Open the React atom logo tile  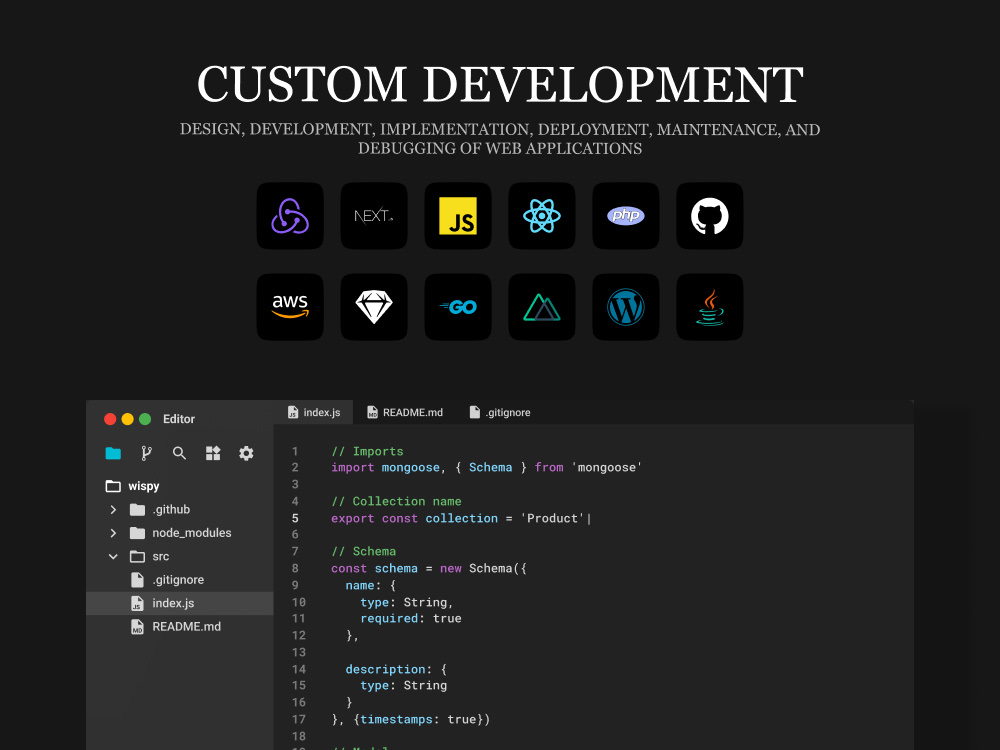(x=541, y=216)
